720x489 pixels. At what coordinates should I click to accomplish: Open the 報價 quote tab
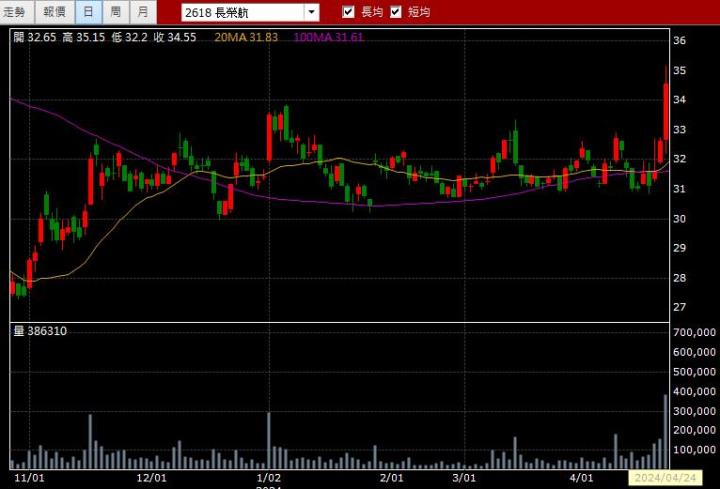click(54, 12)
